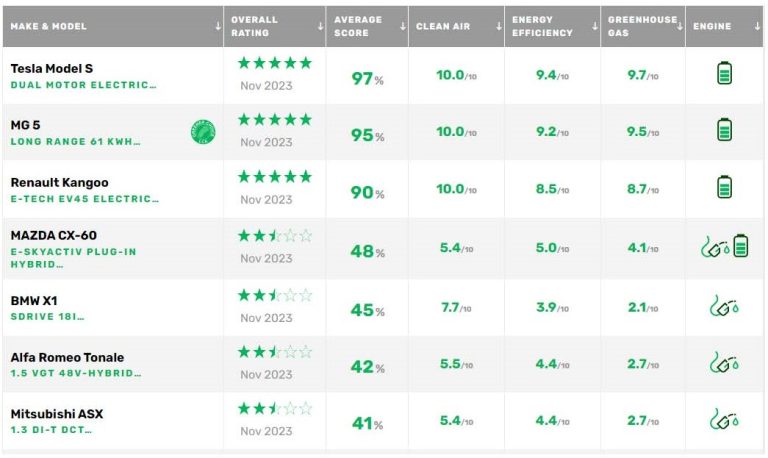
Task: Open the Renault Kangoo details link
Action: 59,183
